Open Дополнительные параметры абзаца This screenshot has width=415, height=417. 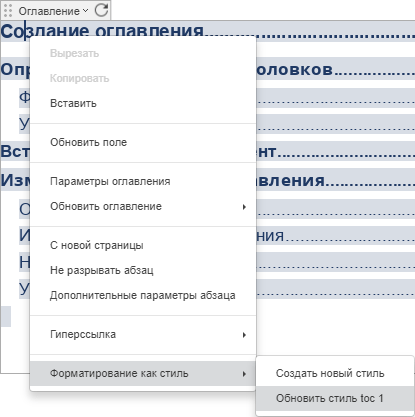tap(143, 295)
